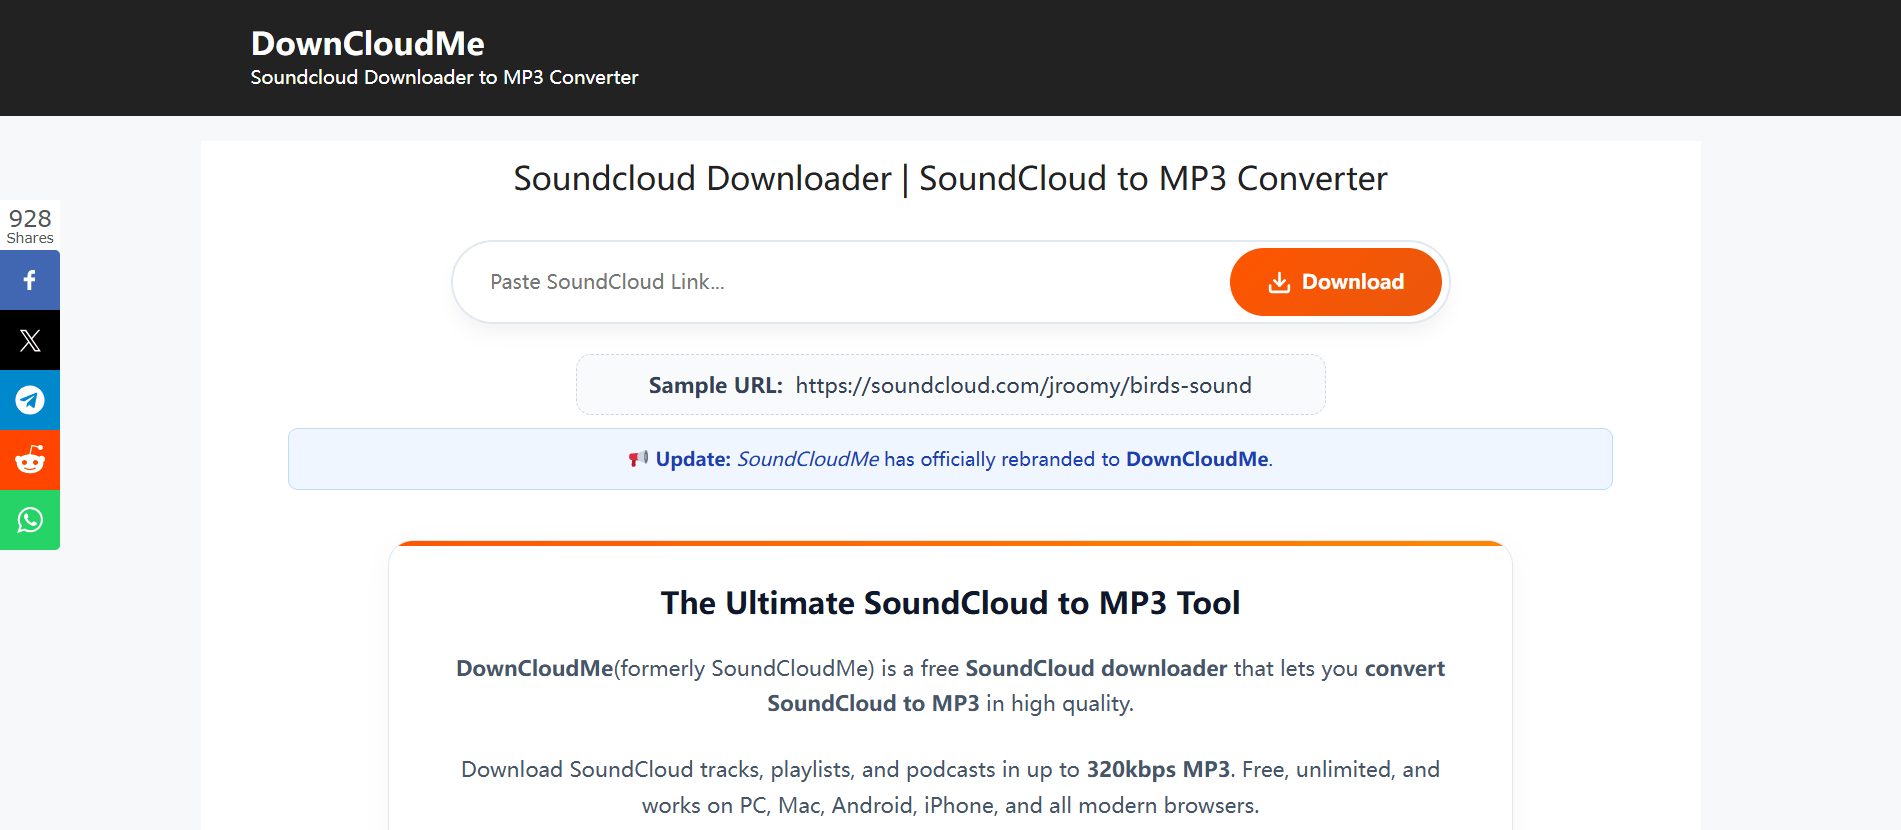This screenshot has width=1901, height=830.
Task: Click the 'Sample URL:' label
Action: click(715, 386)
